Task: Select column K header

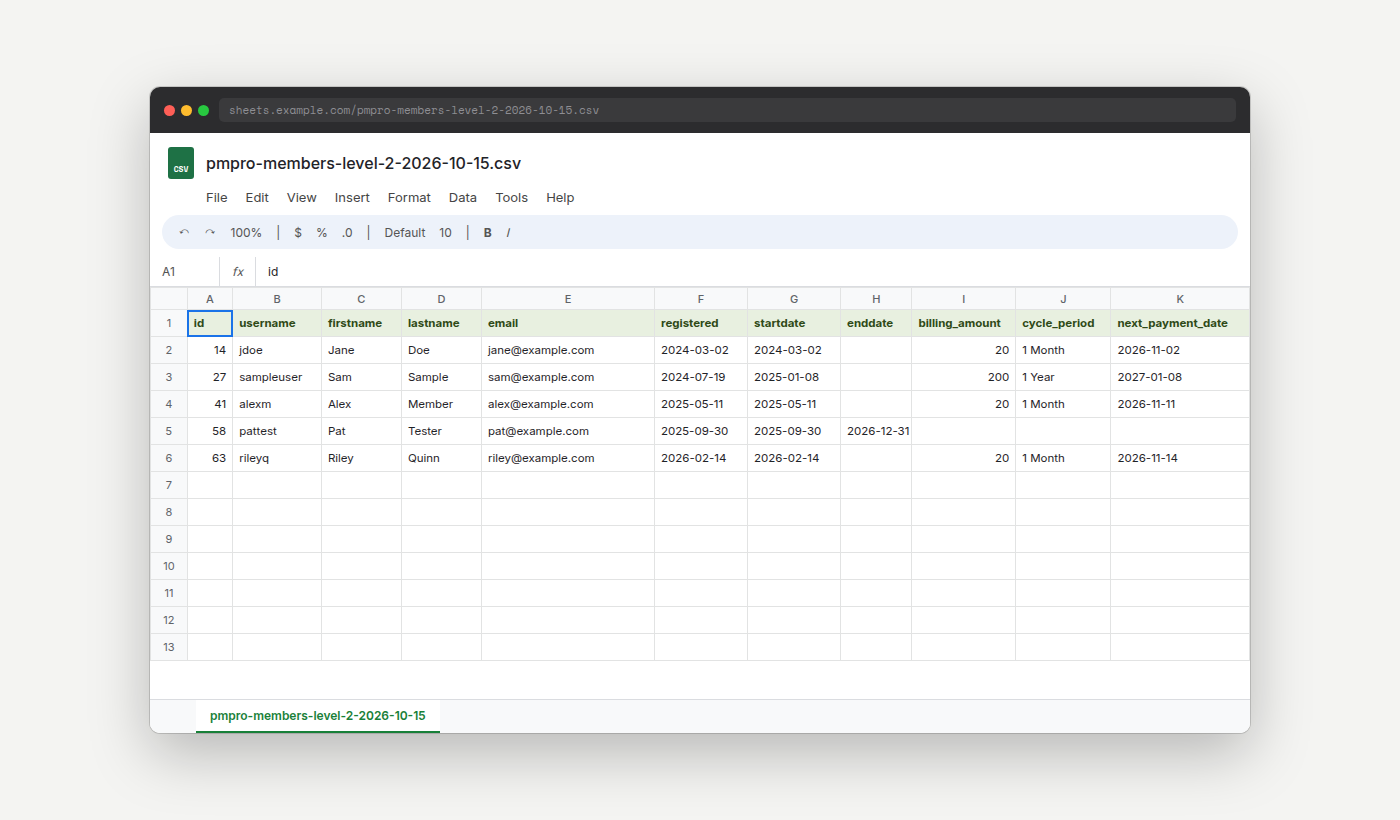Action: pos(1180,299)
